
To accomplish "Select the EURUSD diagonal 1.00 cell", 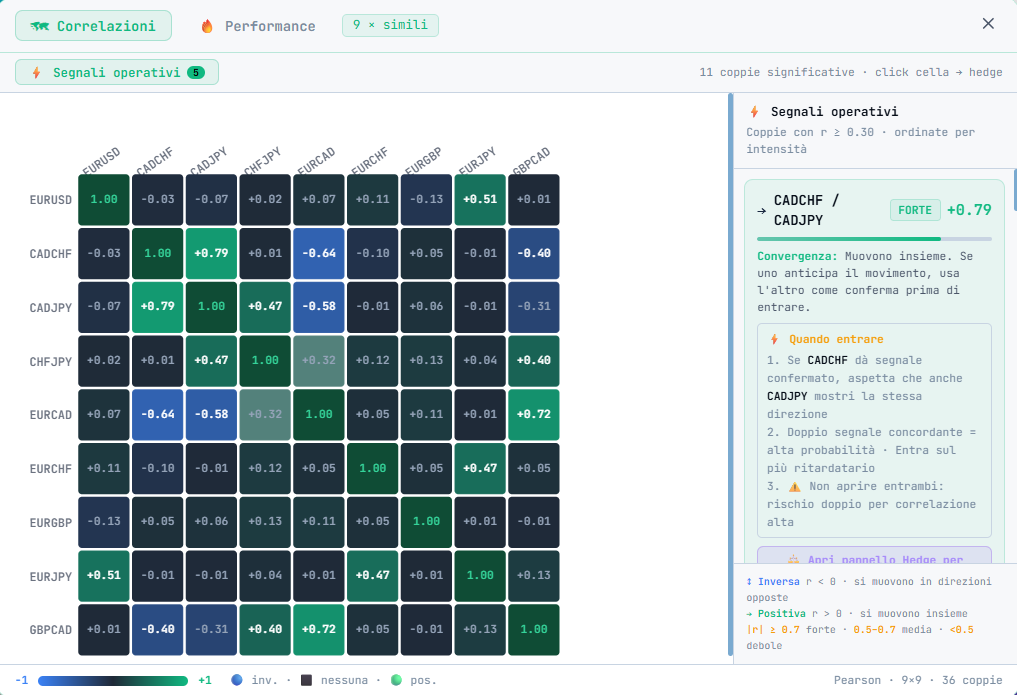I will point(104,200).
